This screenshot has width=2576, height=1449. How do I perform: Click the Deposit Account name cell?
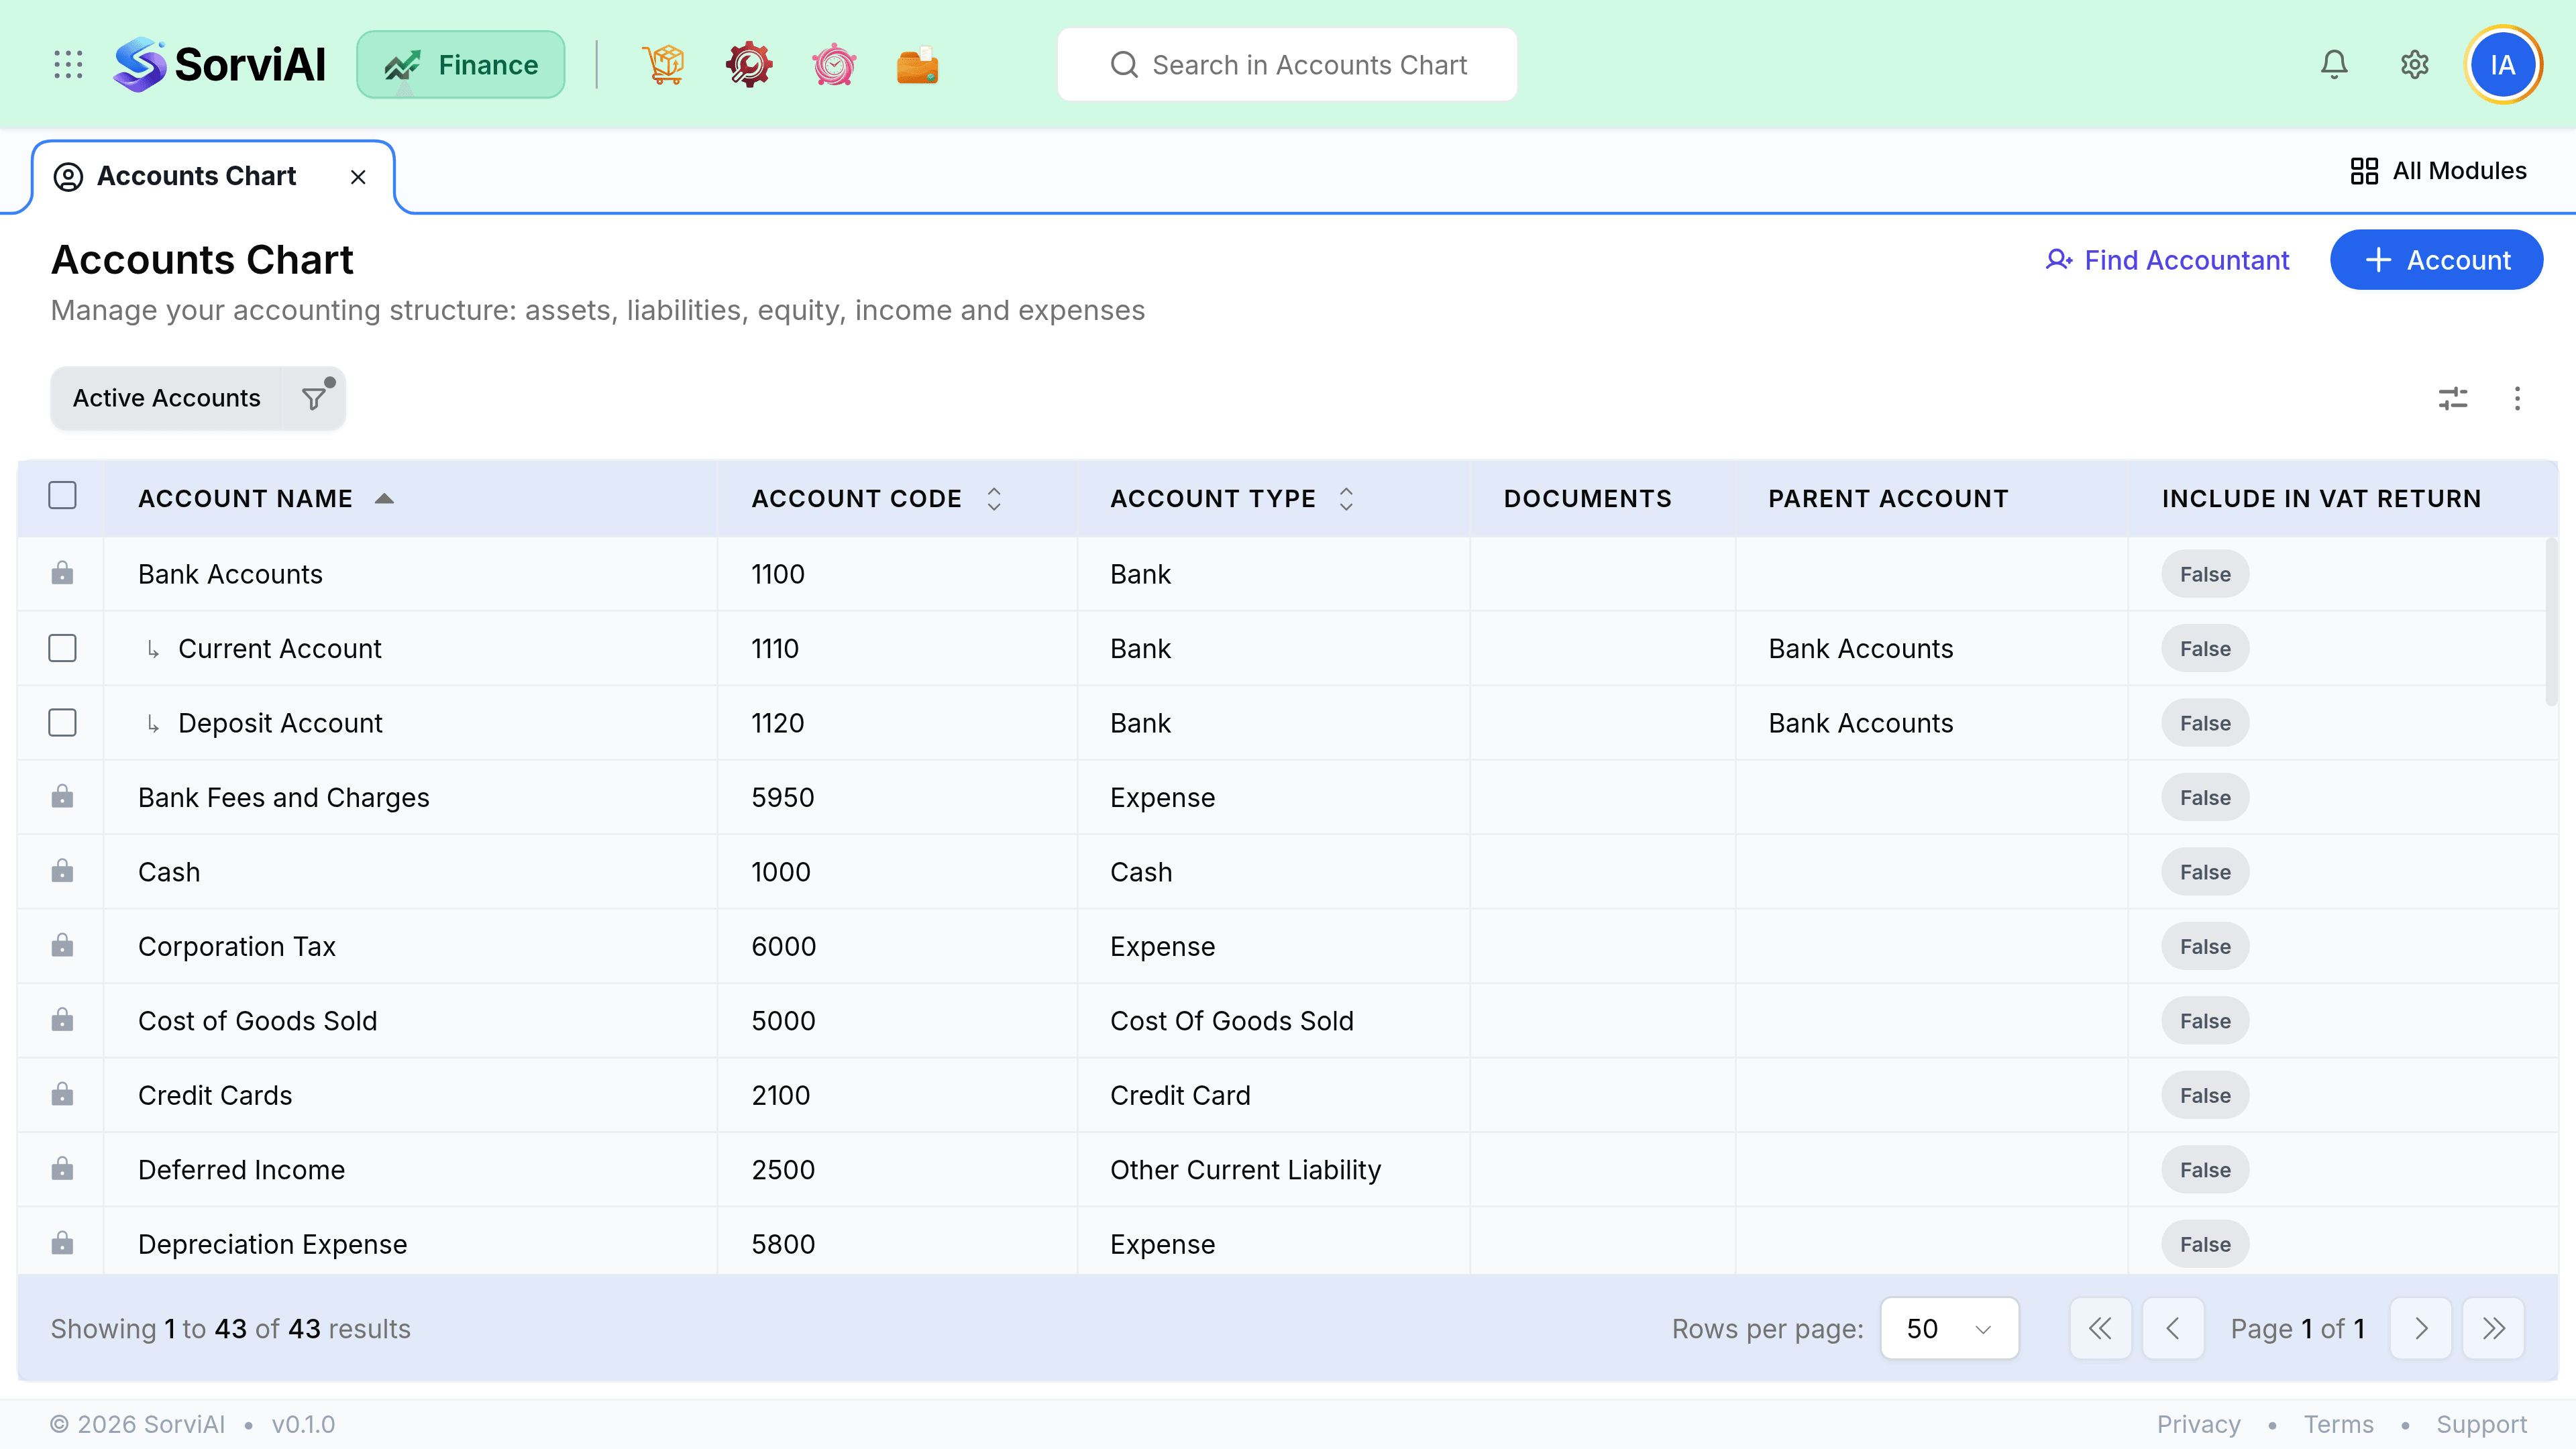280,723
